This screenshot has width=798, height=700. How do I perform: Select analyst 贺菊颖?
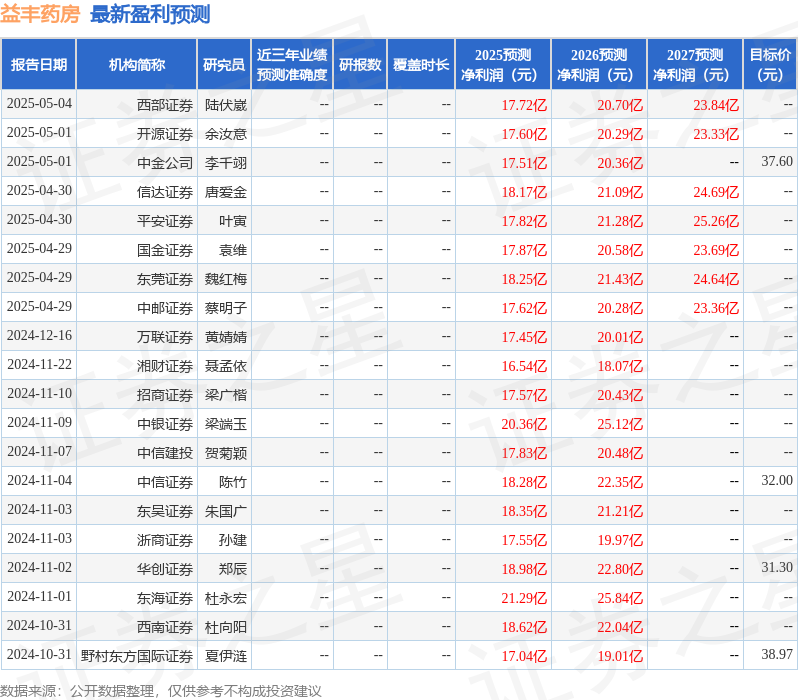[225, 453]
